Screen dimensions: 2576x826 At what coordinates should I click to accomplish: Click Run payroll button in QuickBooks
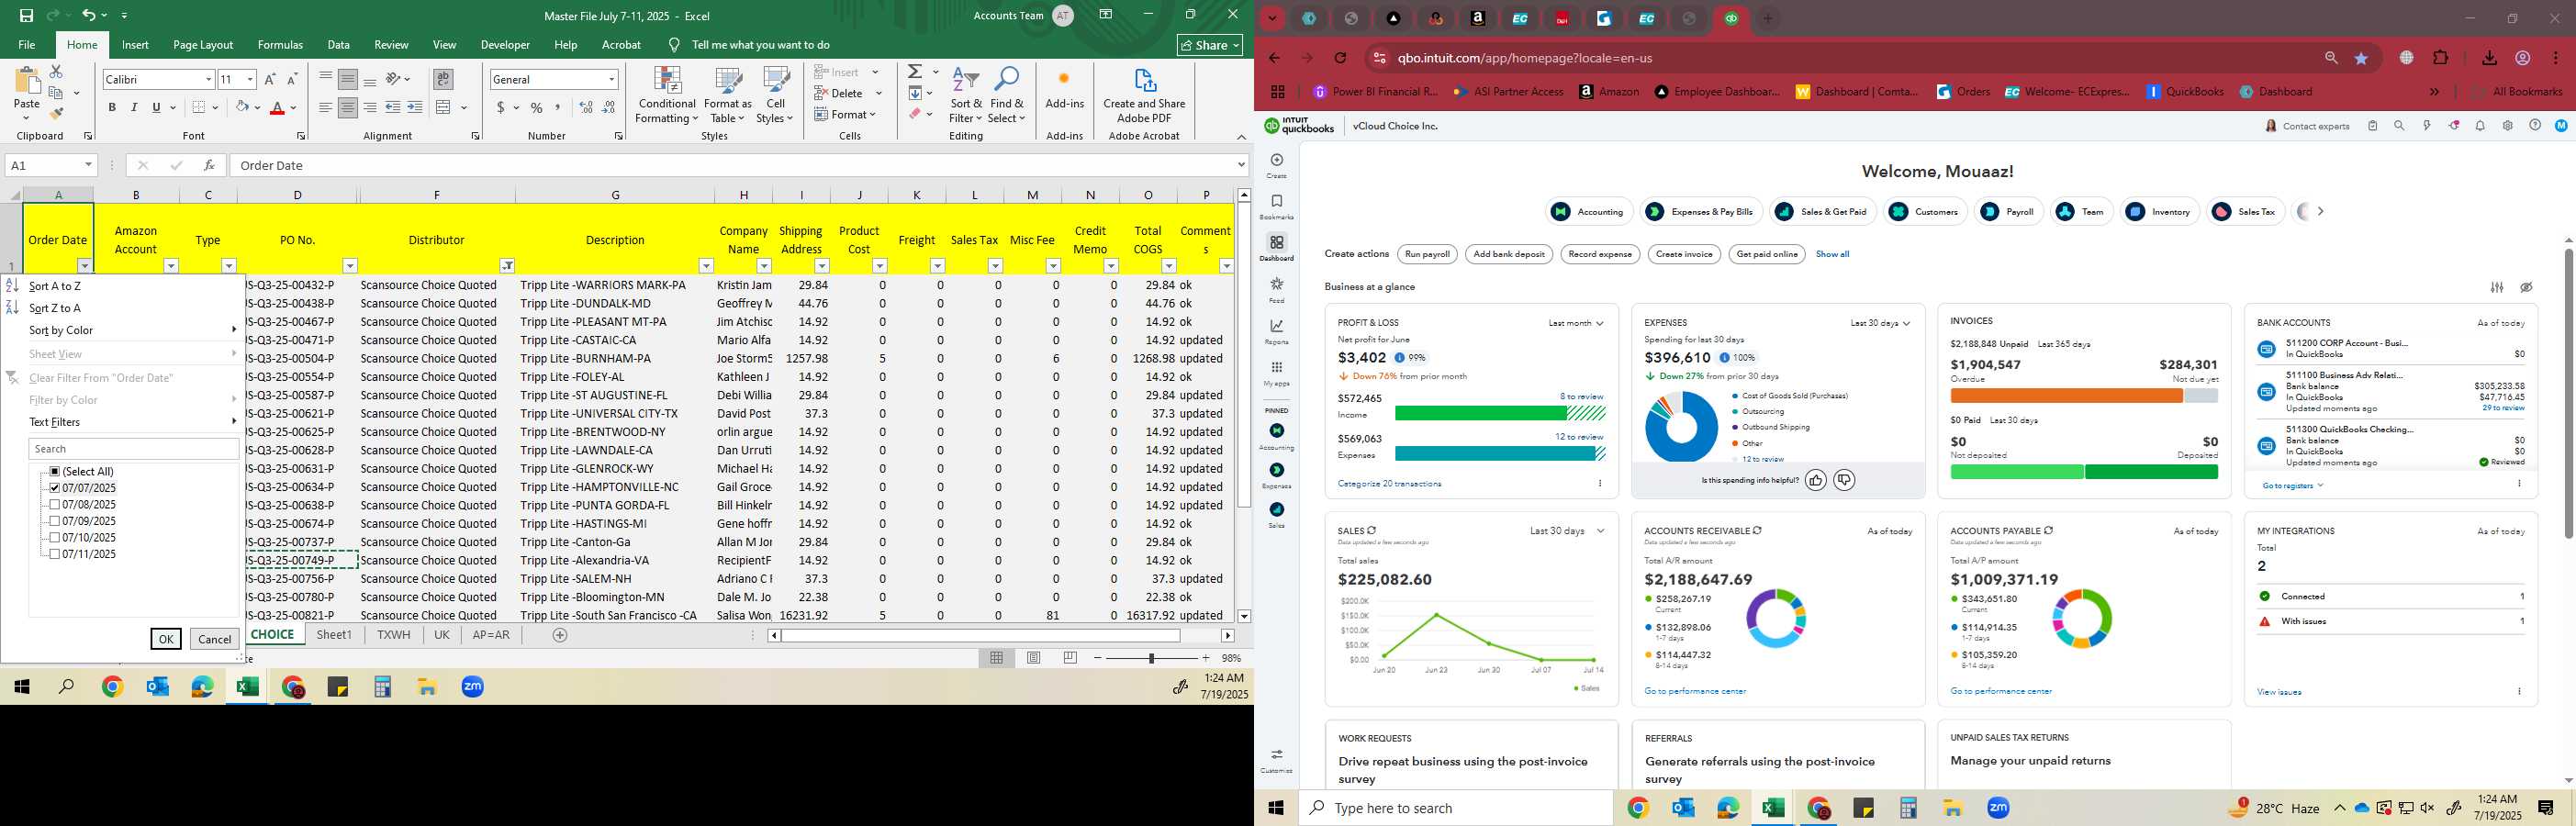pyautogui.click(x=1427, y=254)
